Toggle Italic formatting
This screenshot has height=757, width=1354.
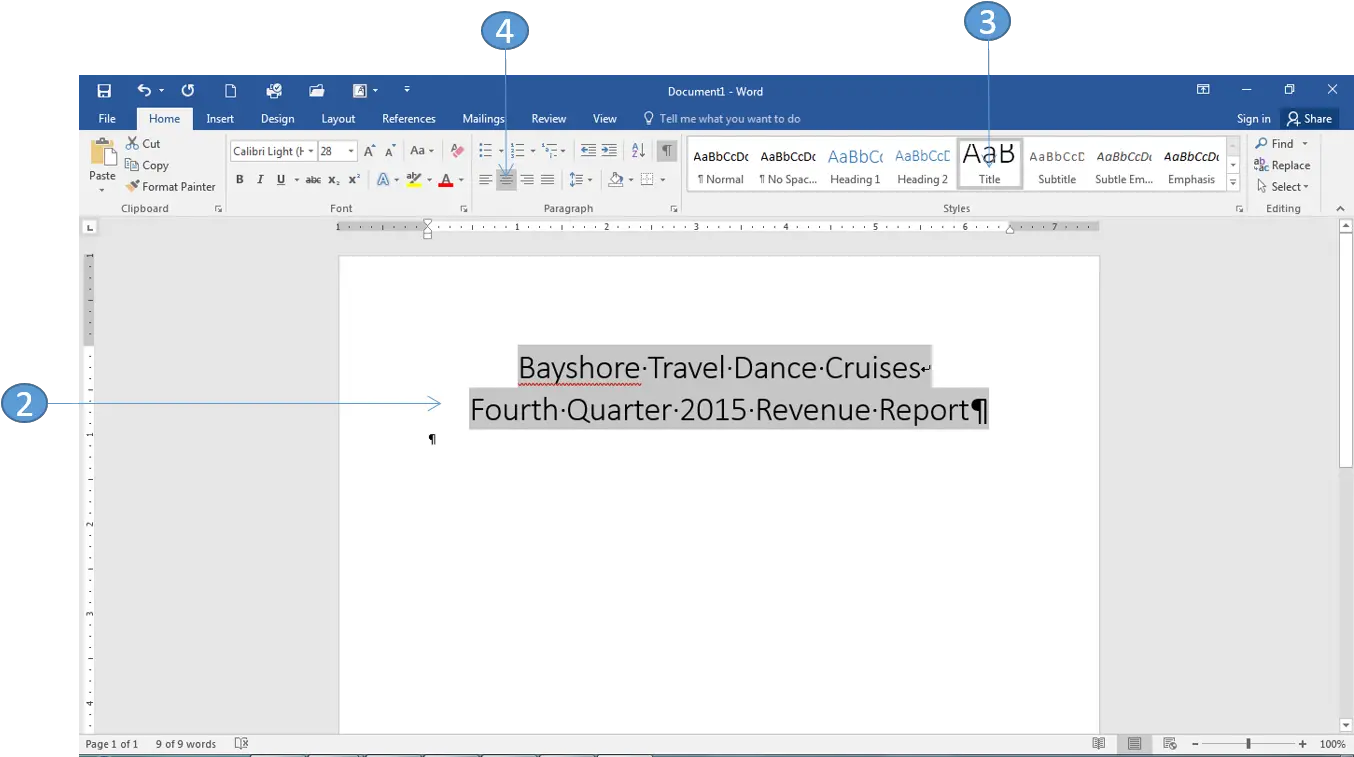coord(260,180)
